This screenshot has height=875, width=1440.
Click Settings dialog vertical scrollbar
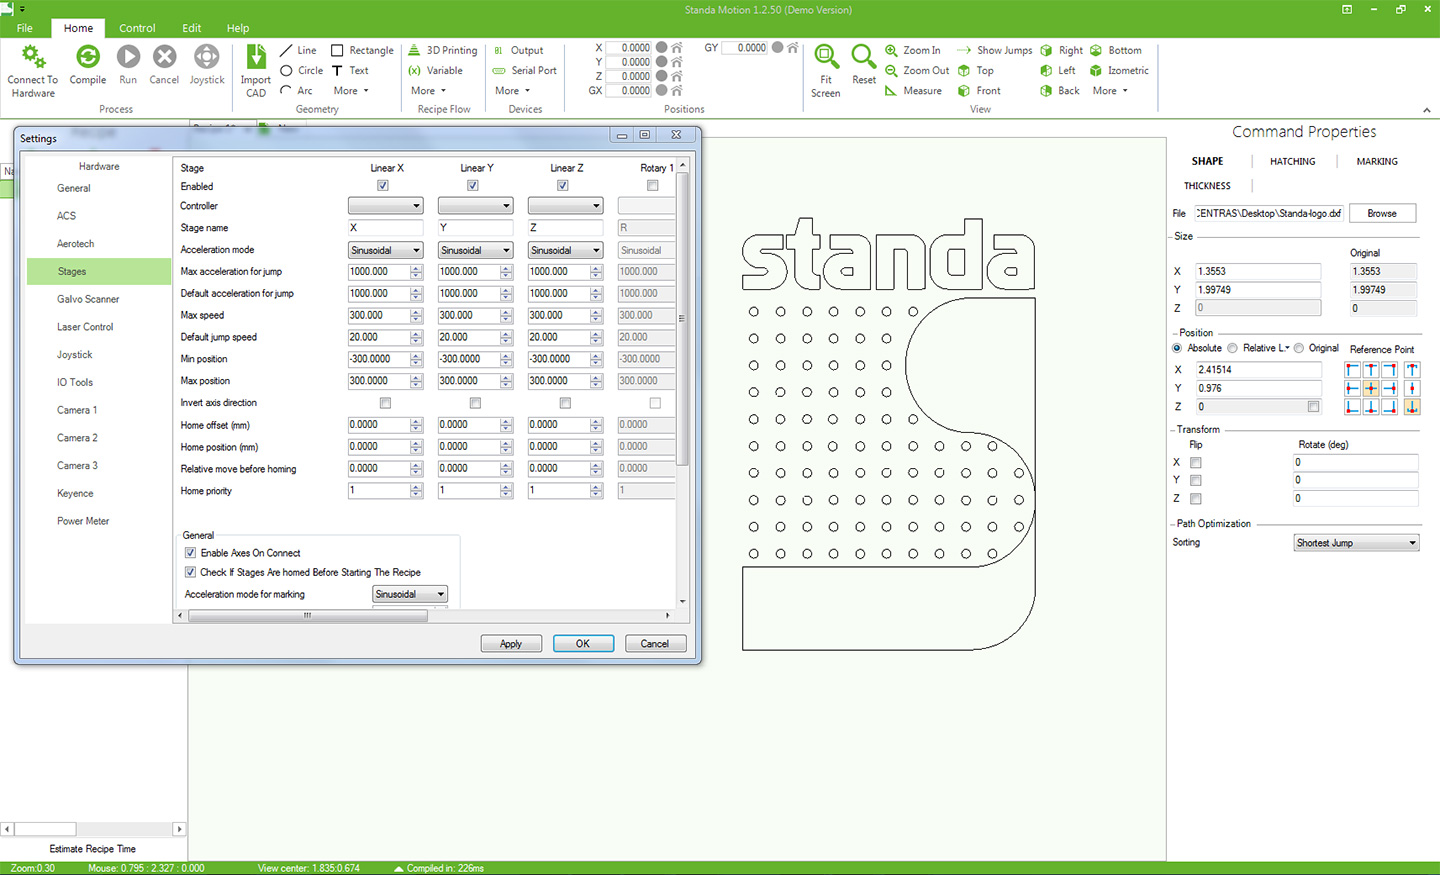click(x=683, y=320)
